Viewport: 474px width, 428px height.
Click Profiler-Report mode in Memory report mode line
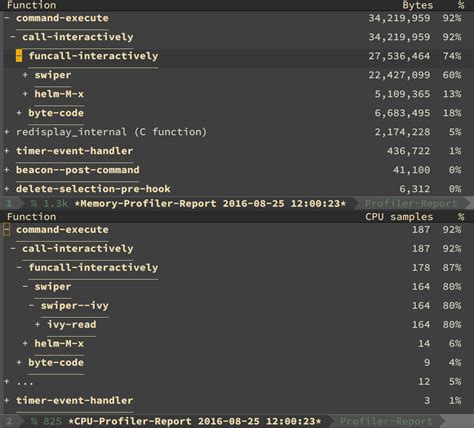click(411, 203)
